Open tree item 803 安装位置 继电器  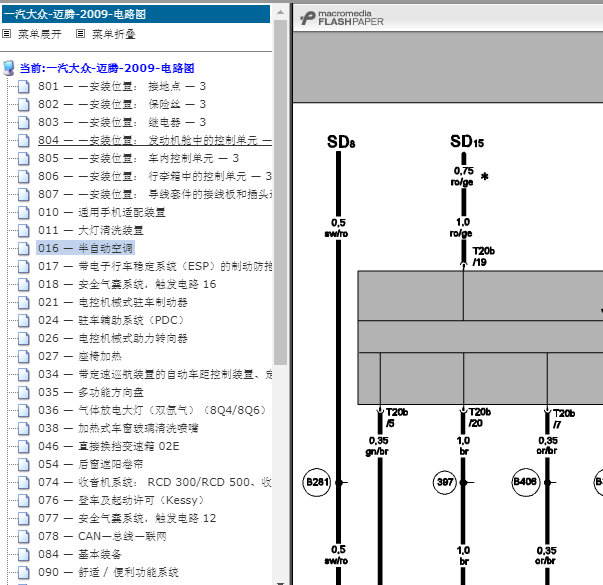[x=122, y=122]
